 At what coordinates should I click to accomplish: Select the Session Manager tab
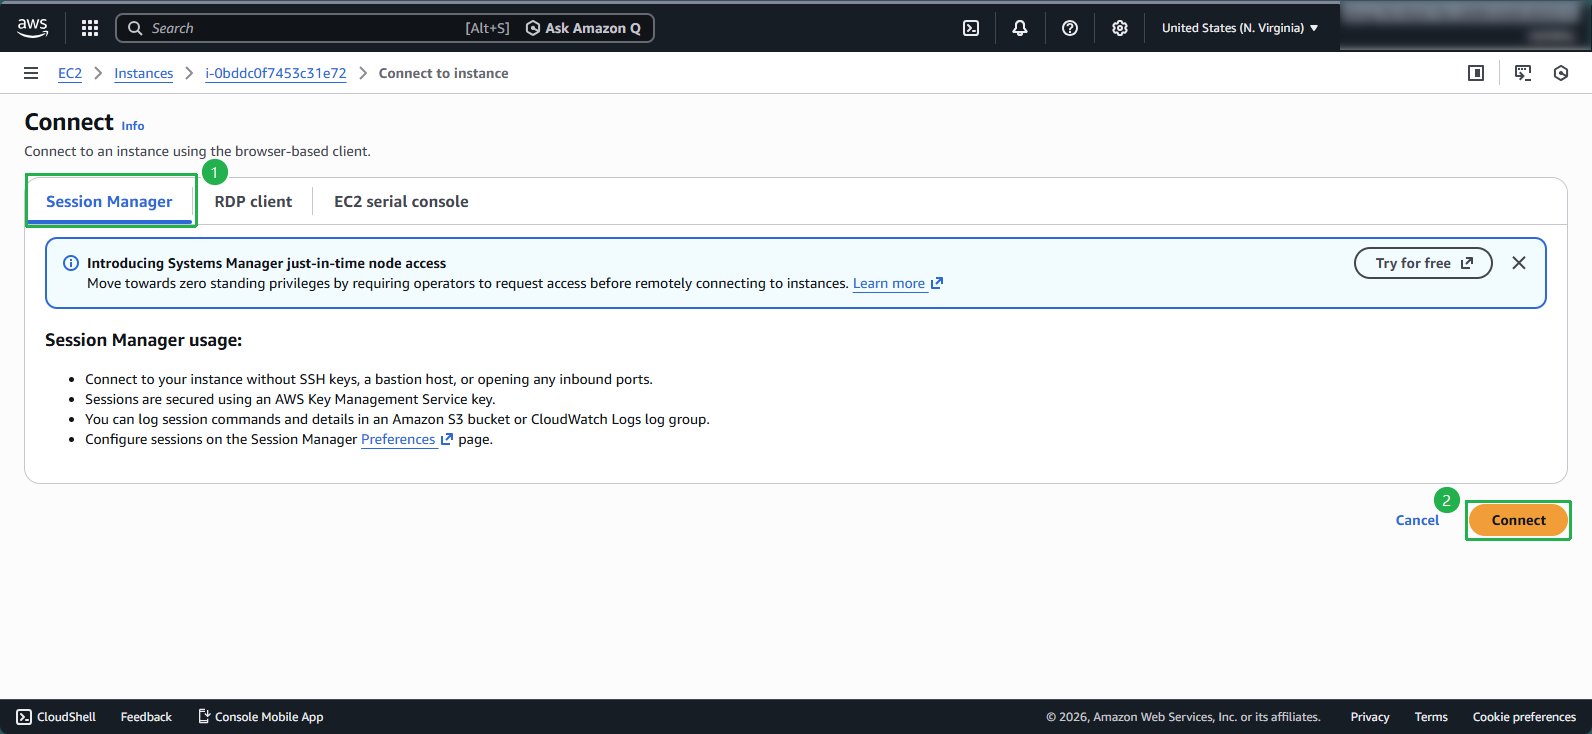click(x=109, y=201)
